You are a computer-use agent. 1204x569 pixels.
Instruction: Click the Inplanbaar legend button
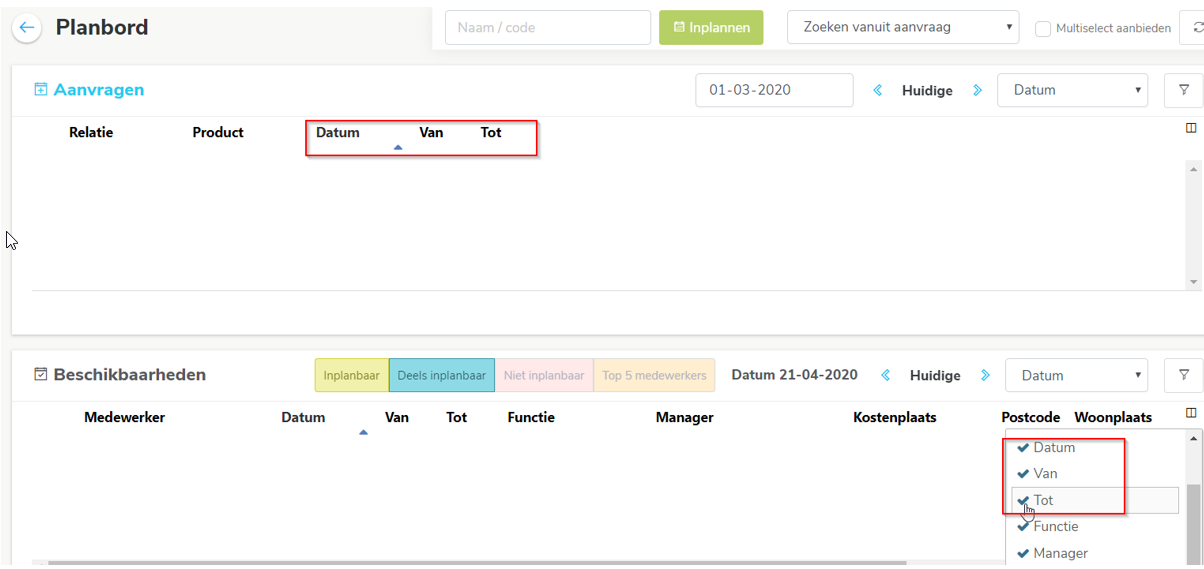[352, 375]
